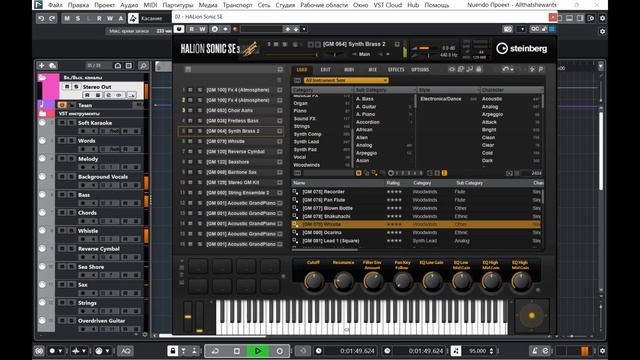The image size is (640, 360).
Task: Click the Soft Karaoke track instrument icon
Action: click(x=42, y=122)
